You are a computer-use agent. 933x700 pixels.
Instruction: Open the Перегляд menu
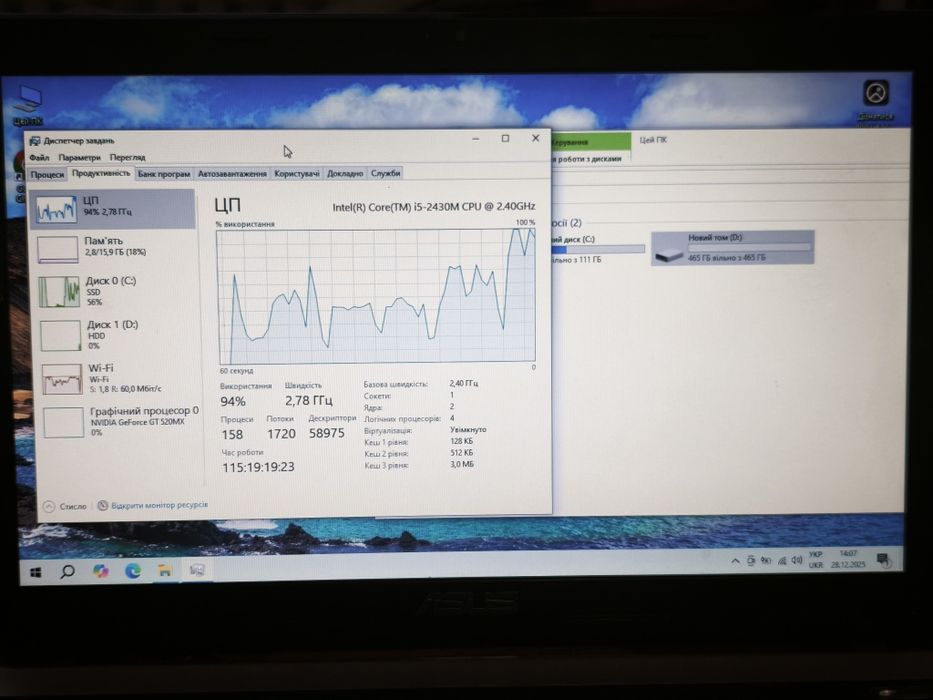click(127, 158)
